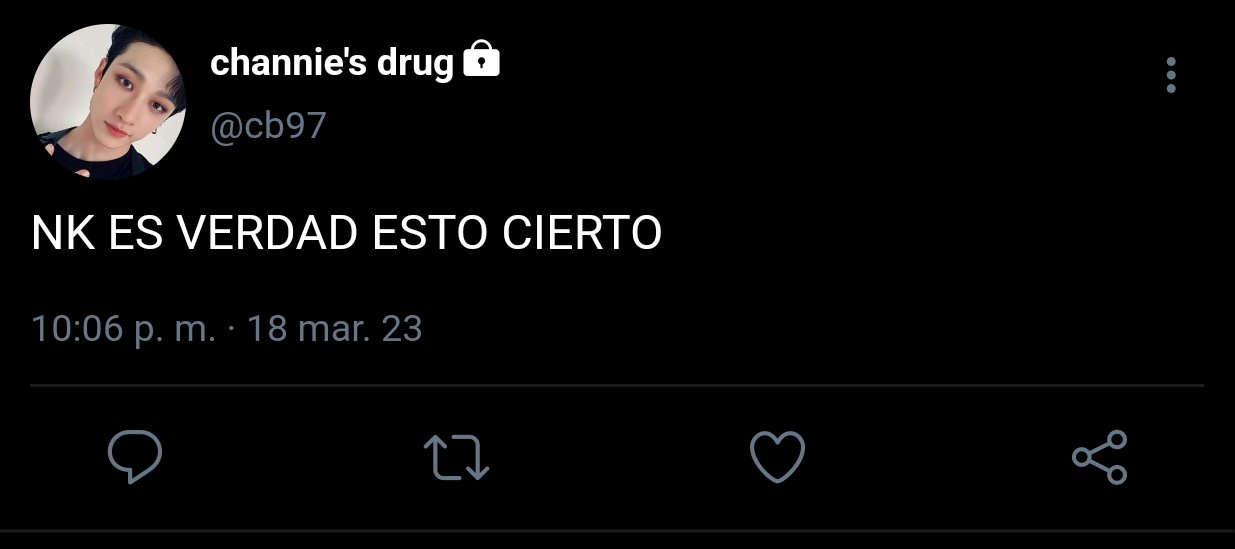
Task: Open the three-dot more options menu
Action: 1171,75
